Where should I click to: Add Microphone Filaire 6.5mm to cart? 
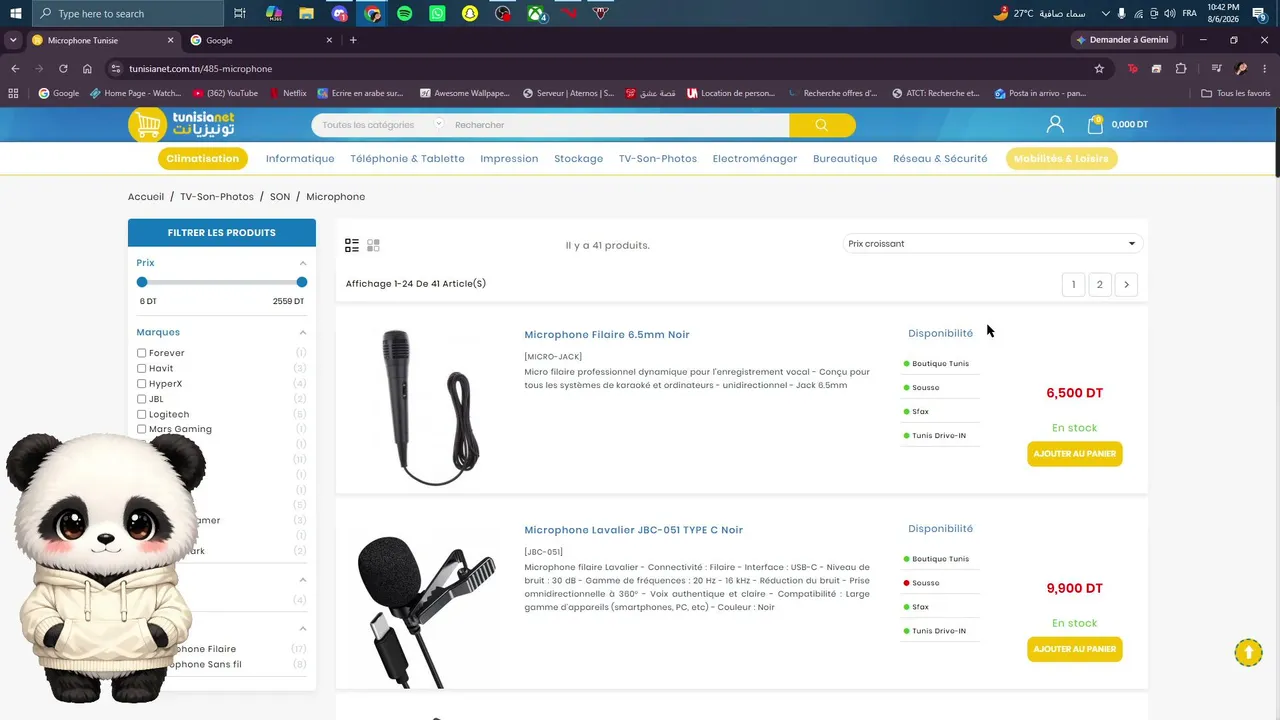click(x=1075, y=454)
